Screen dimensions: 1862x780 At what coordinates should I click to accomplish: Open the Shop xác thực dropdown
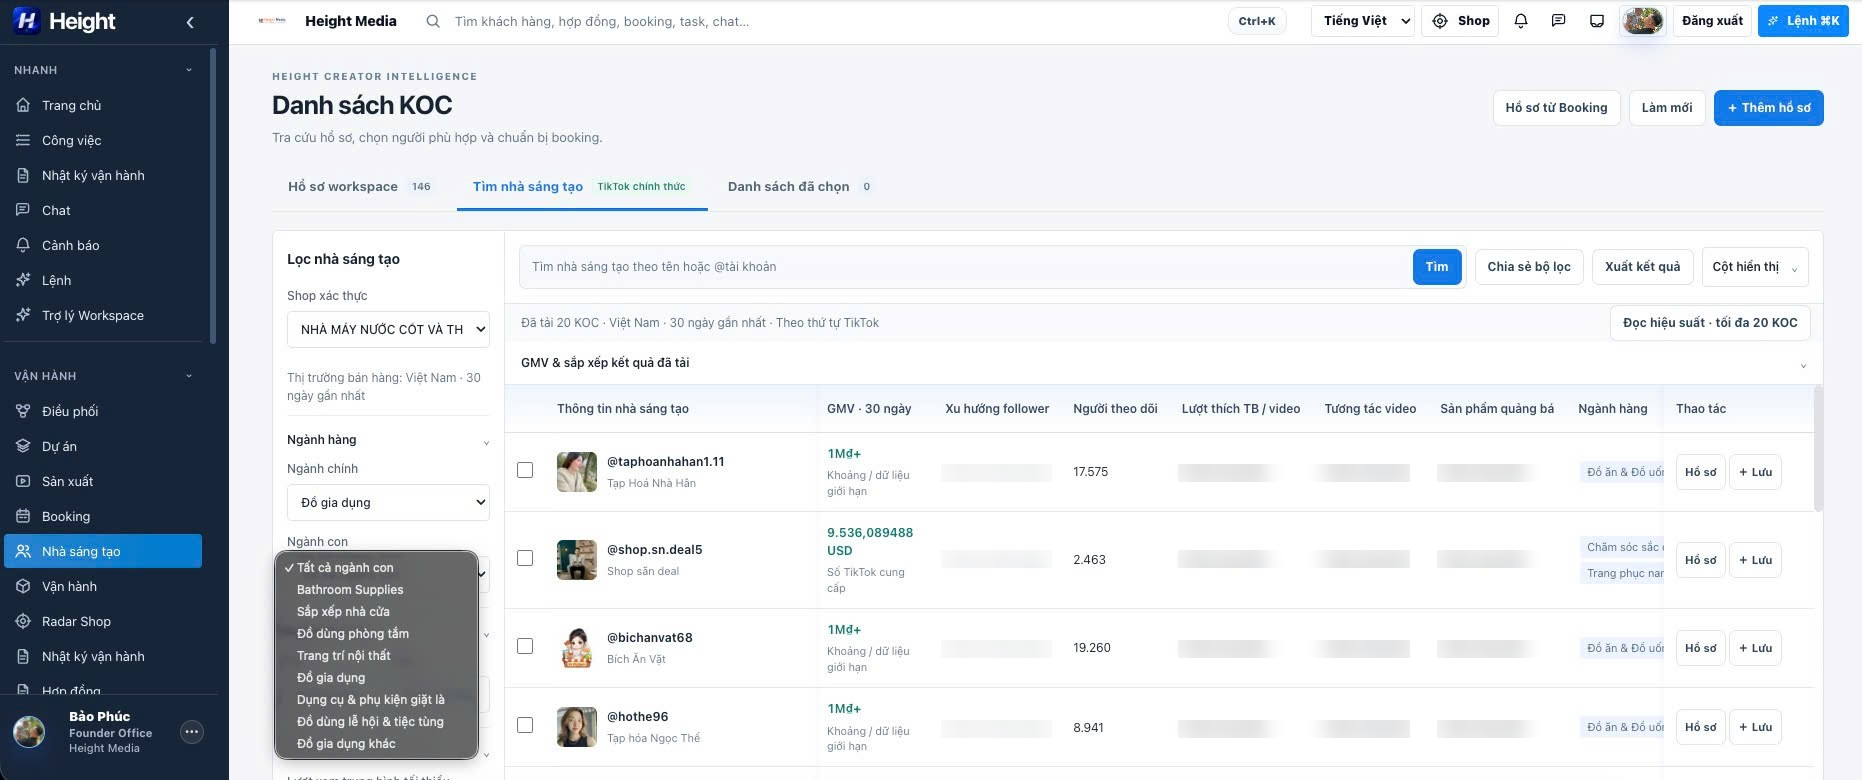pos(388,329)
